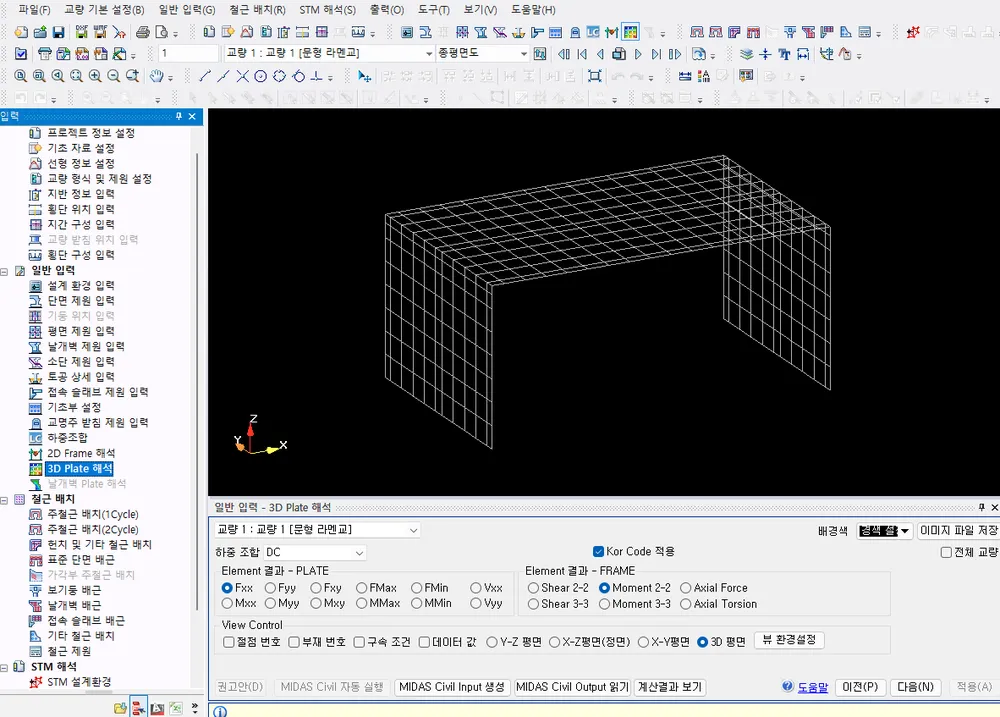Enable the 부재 번호 checkbox

tap(294, 642)
